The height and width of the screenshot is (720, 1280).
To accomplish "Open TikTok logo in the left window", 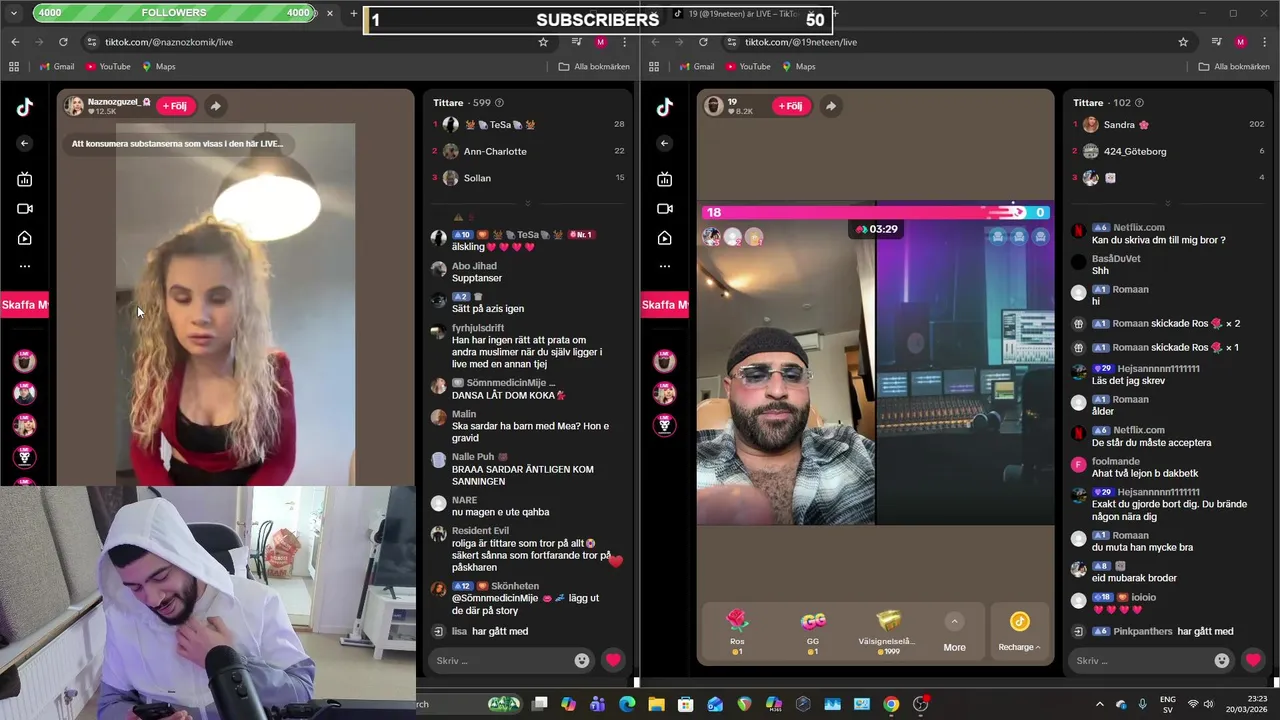I will coord(25,108).
